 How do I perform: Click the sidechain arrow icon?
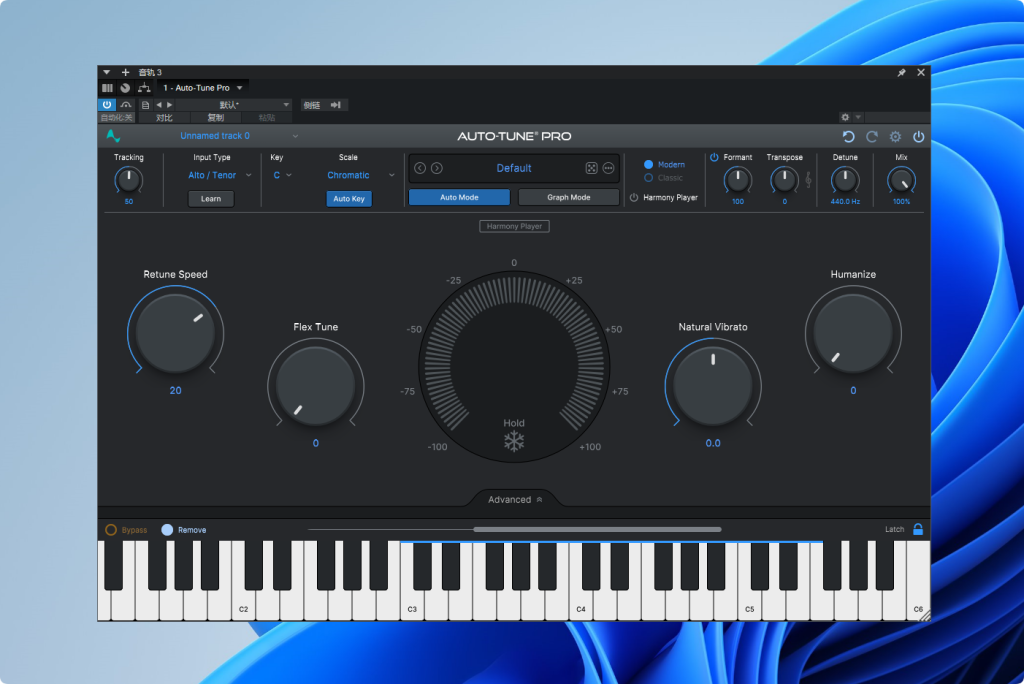(x=336, y=105)
